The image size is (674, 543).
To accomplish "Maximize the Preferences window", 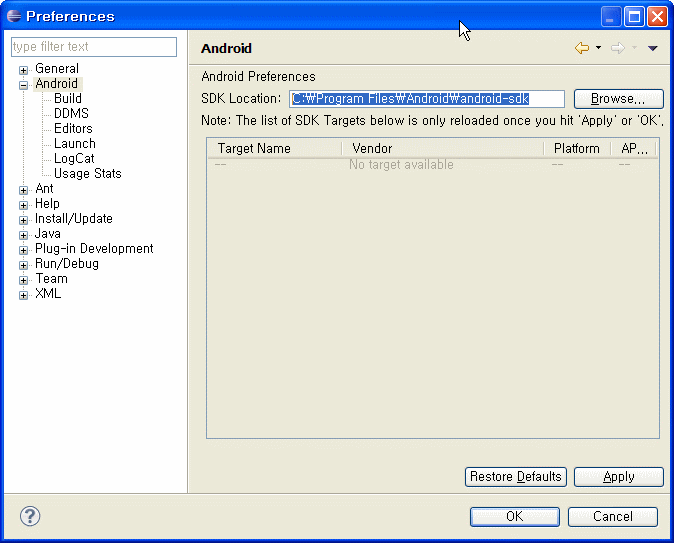I will point(634,17).
